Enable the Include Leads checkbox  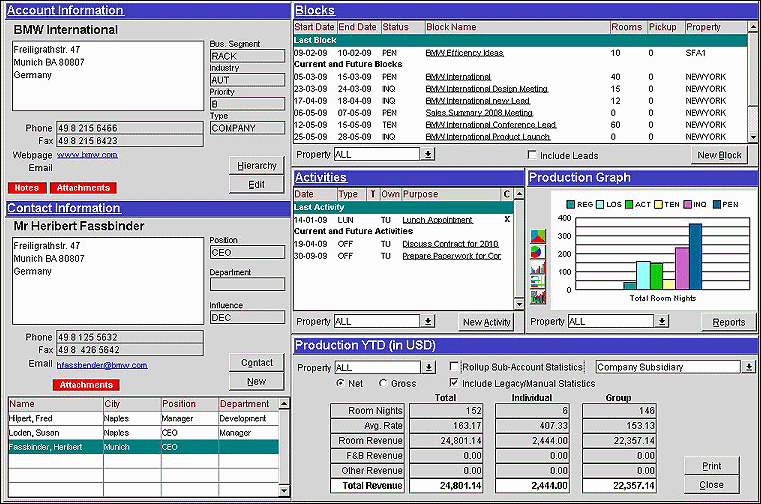(532, 155)
